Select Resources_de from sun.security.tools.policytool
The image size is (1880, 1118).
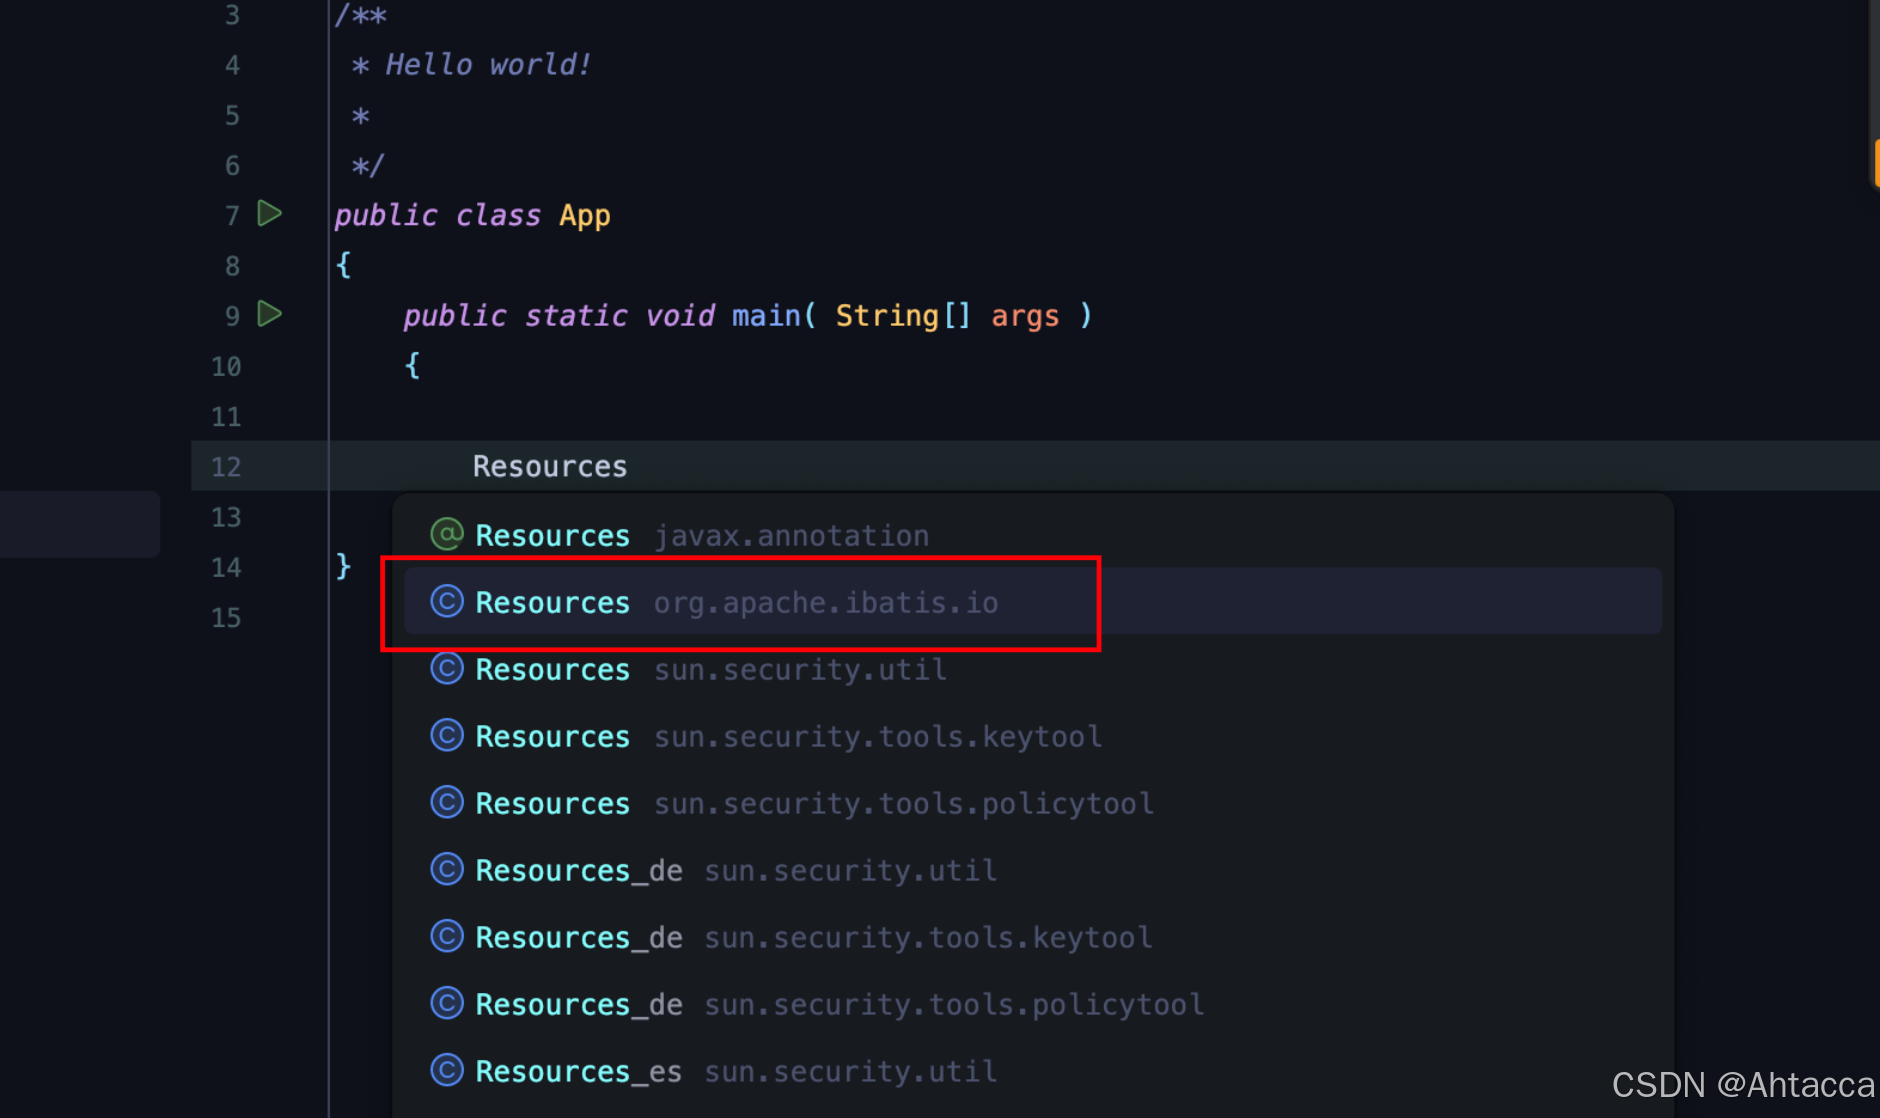[1033, 1004]
